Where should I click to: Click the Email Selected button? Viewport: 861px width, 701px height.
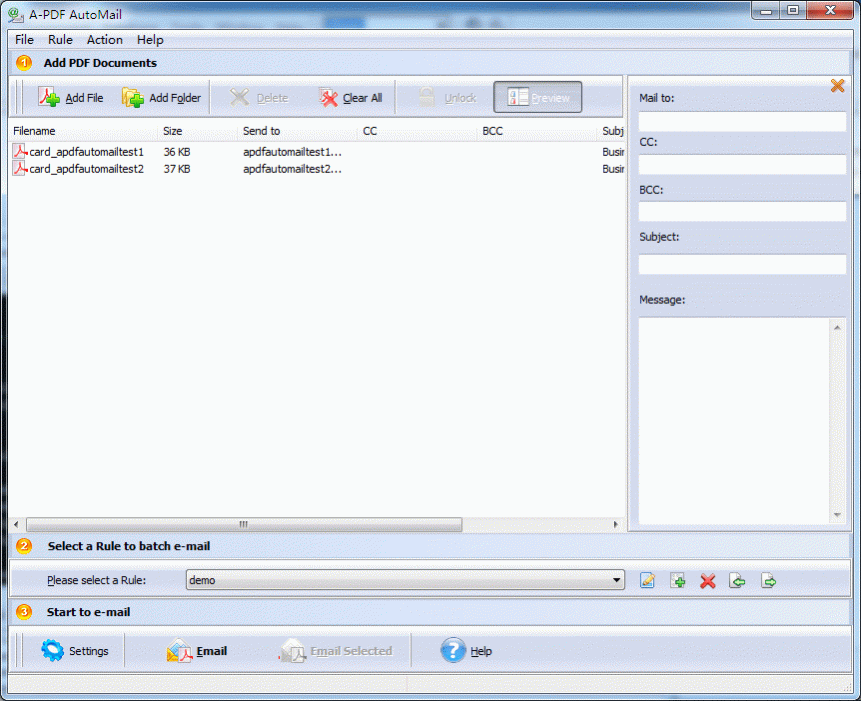click(336, 650)
